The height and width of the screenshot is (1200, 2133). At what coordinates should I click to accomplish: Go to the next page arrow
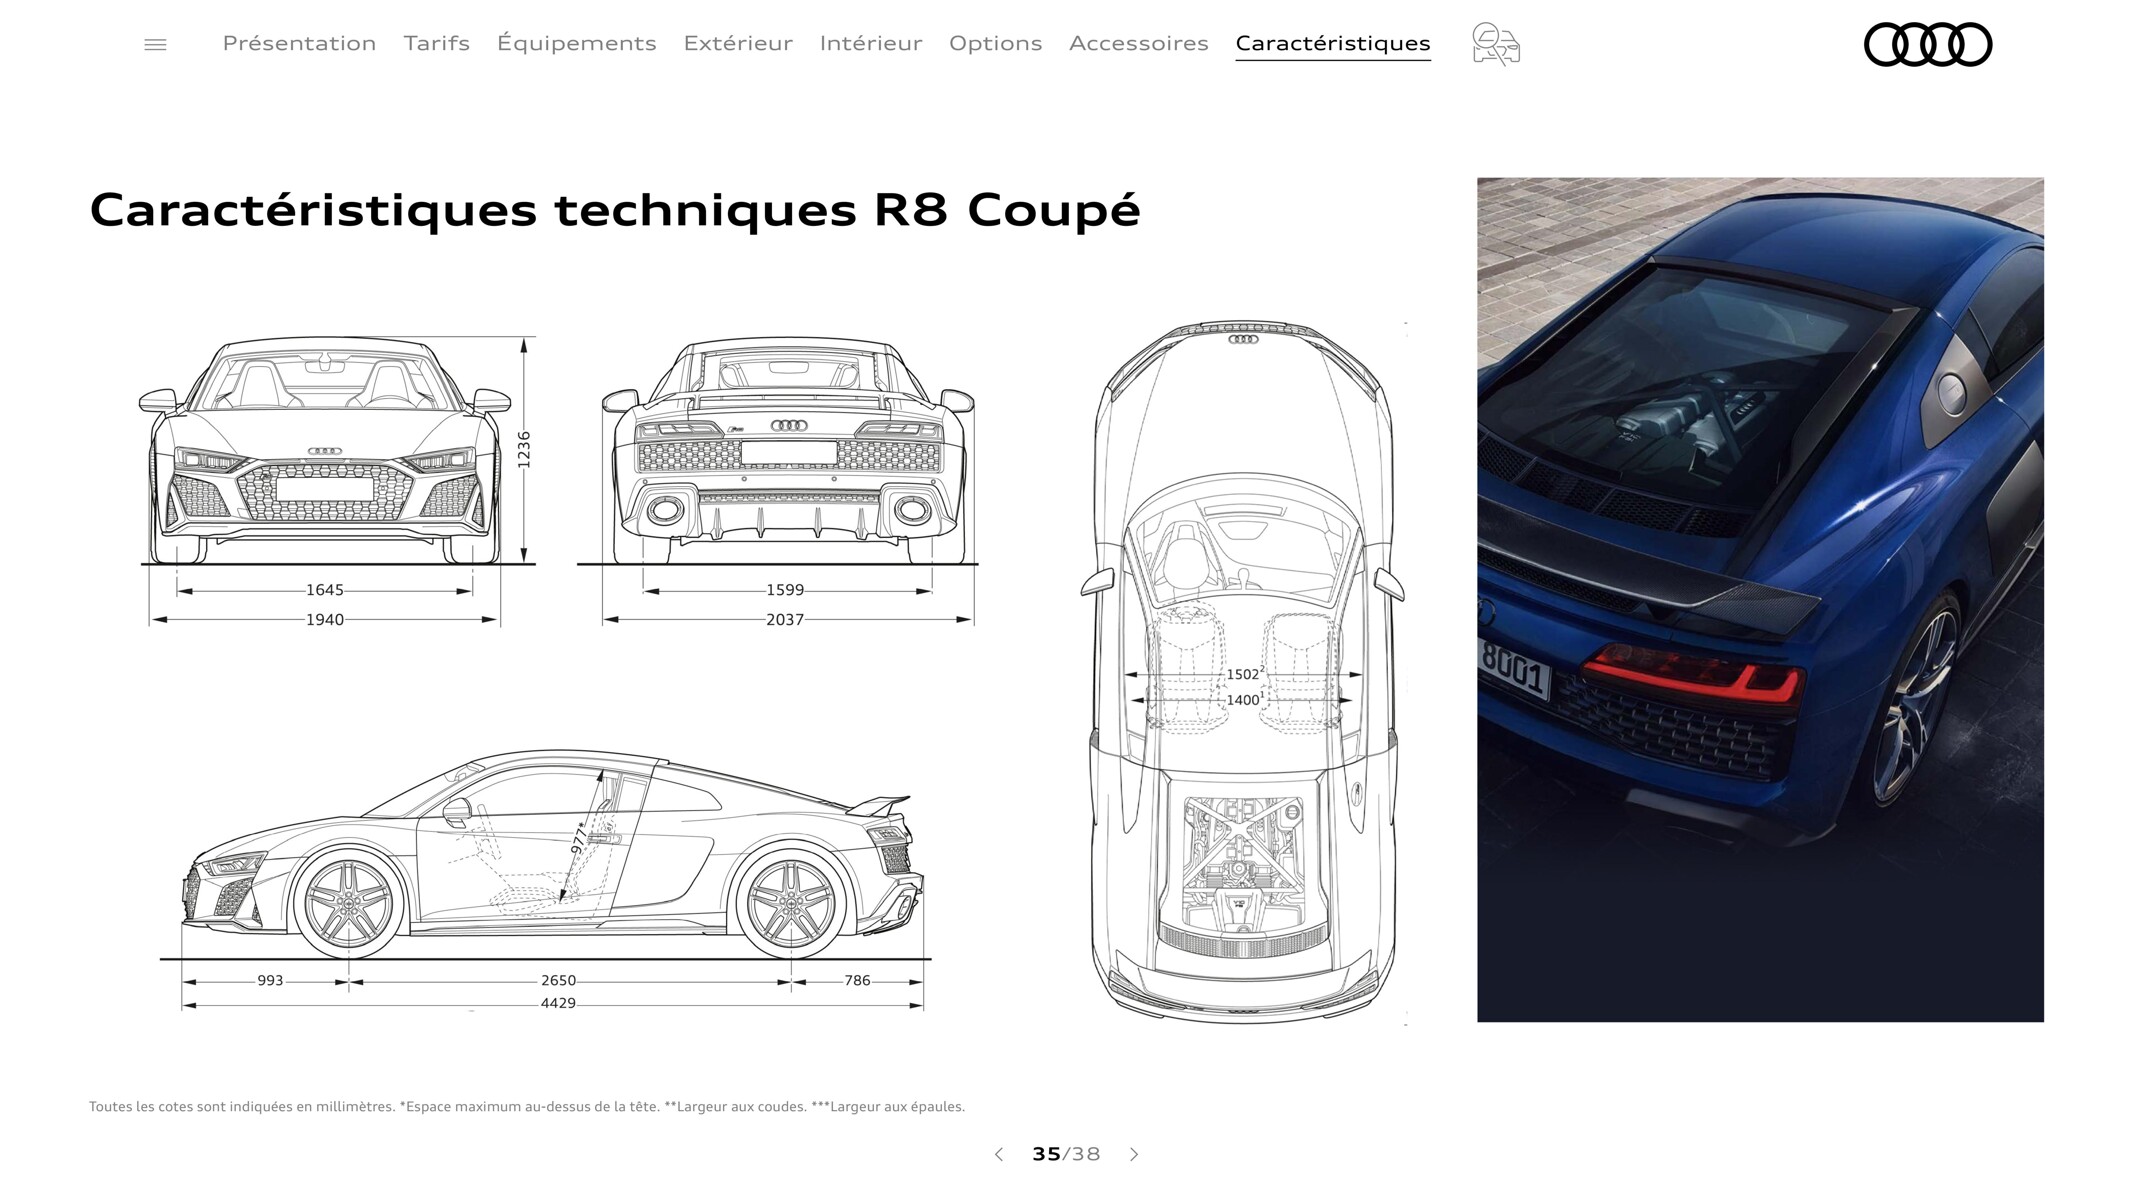[1134, 1154]
